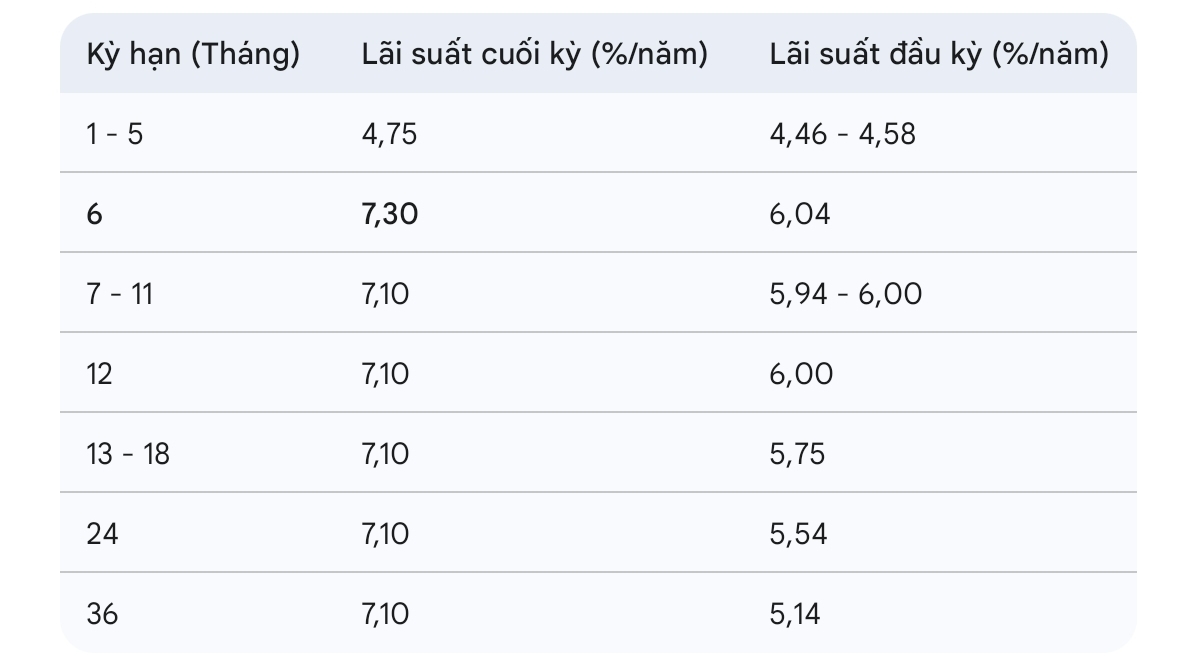Screen dimensions: 1177x667
Task: Select the 24-month term cell
Action: [x=102, y=534]
